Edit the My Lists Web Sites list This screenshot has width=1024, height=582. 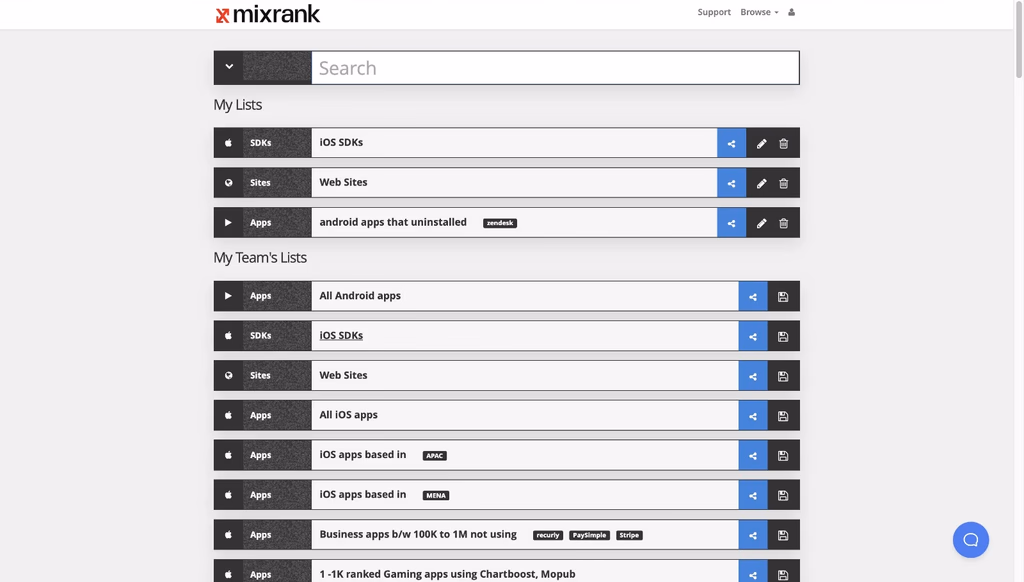tap(761, 184)
